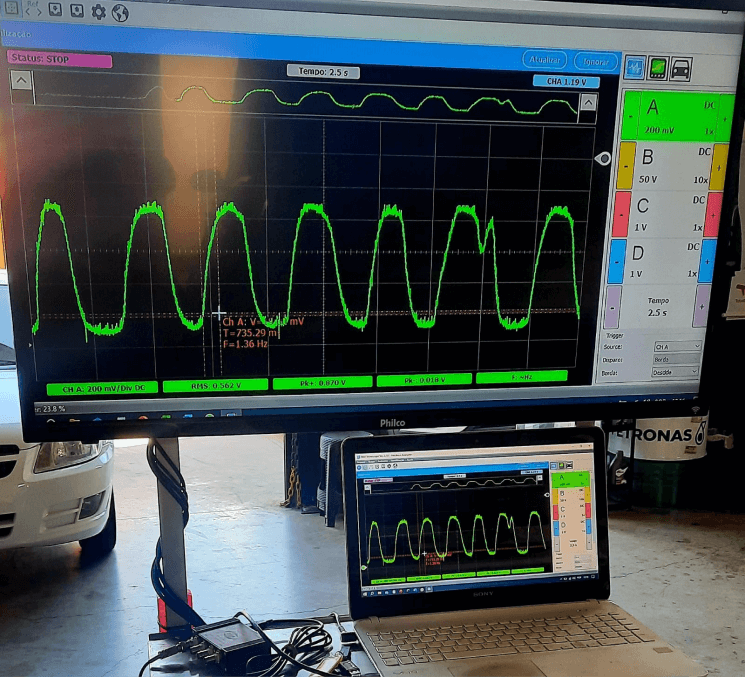Viewport: 745px width, 677px height.
Task: Click the settings gear icon in top toolbar
Action: click(x=98, y=12)
